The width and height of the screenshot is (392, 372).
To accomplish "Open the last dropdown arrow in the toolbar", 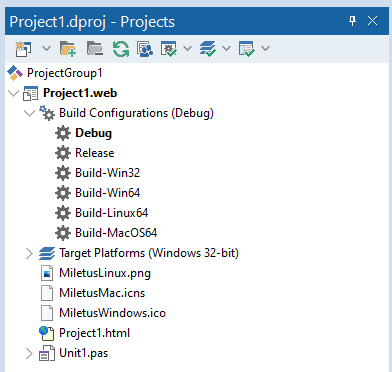I will [265, 49].
